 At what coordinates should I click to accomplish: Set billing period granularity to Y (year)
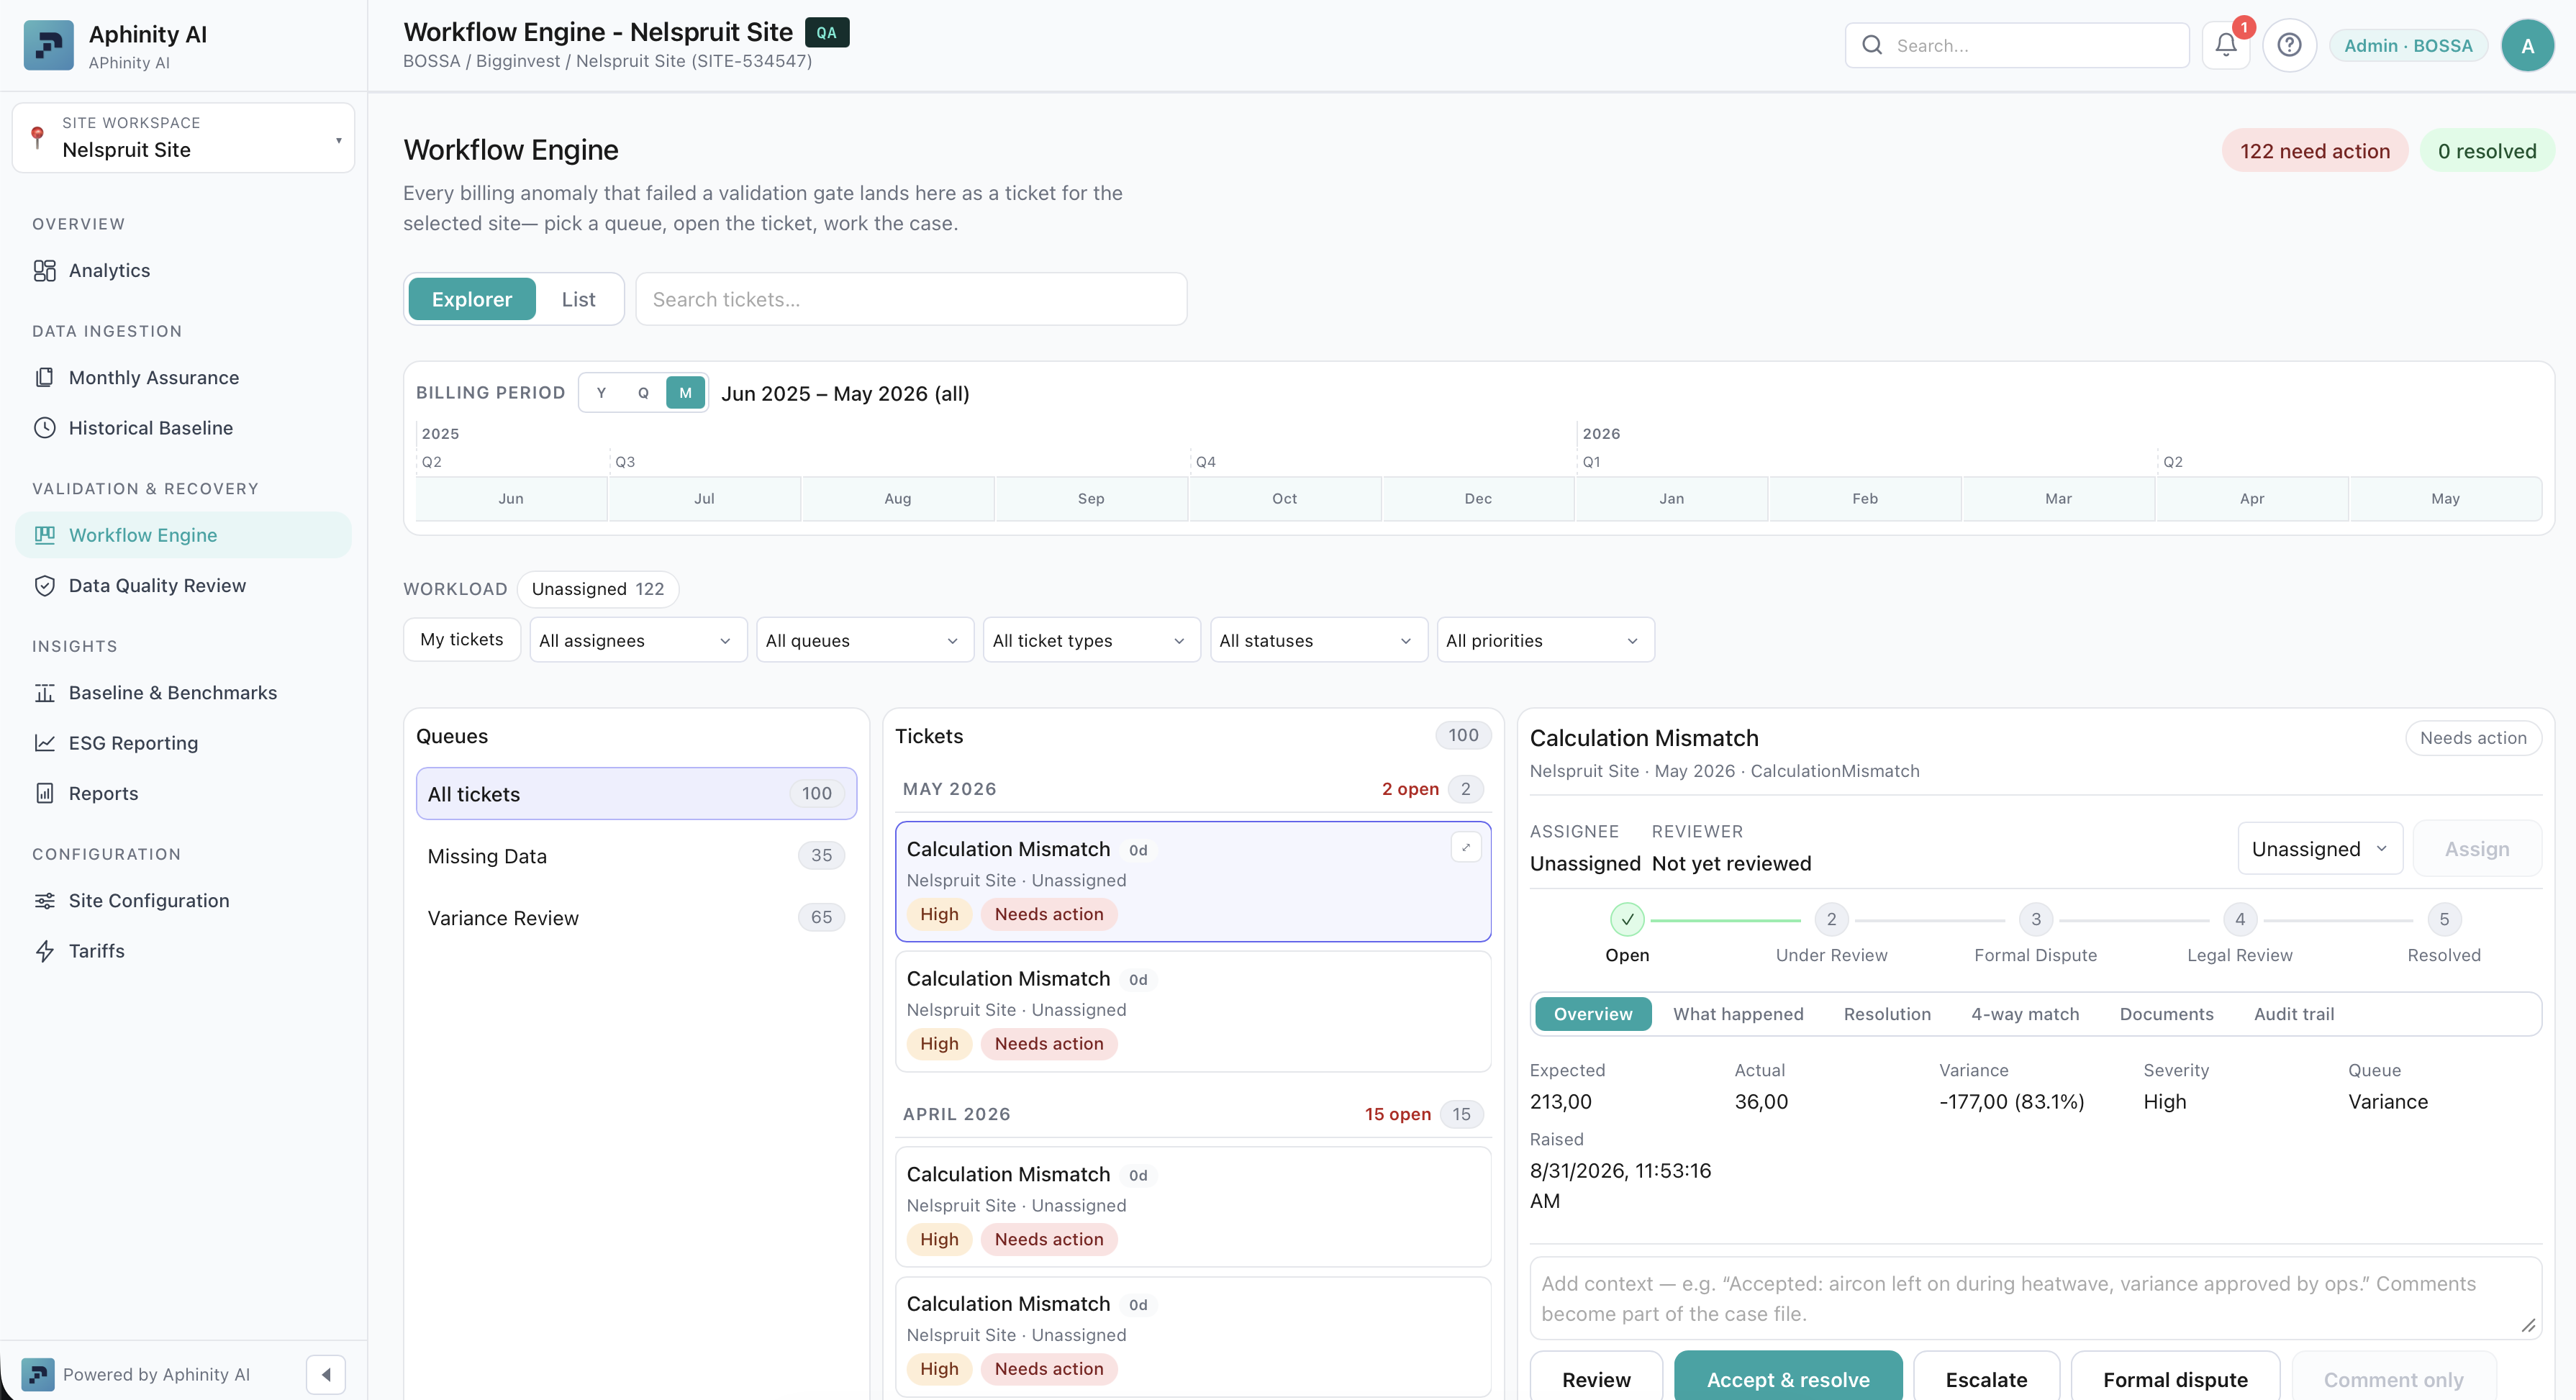[x=601, y=393]
